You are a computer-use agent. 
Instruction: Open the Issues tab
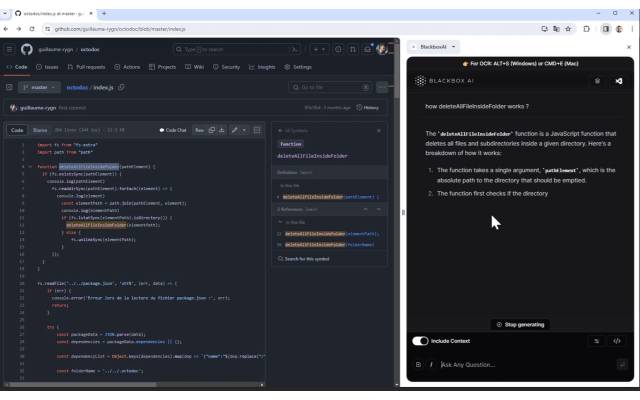pyautogui.click(x=47, y=67)
